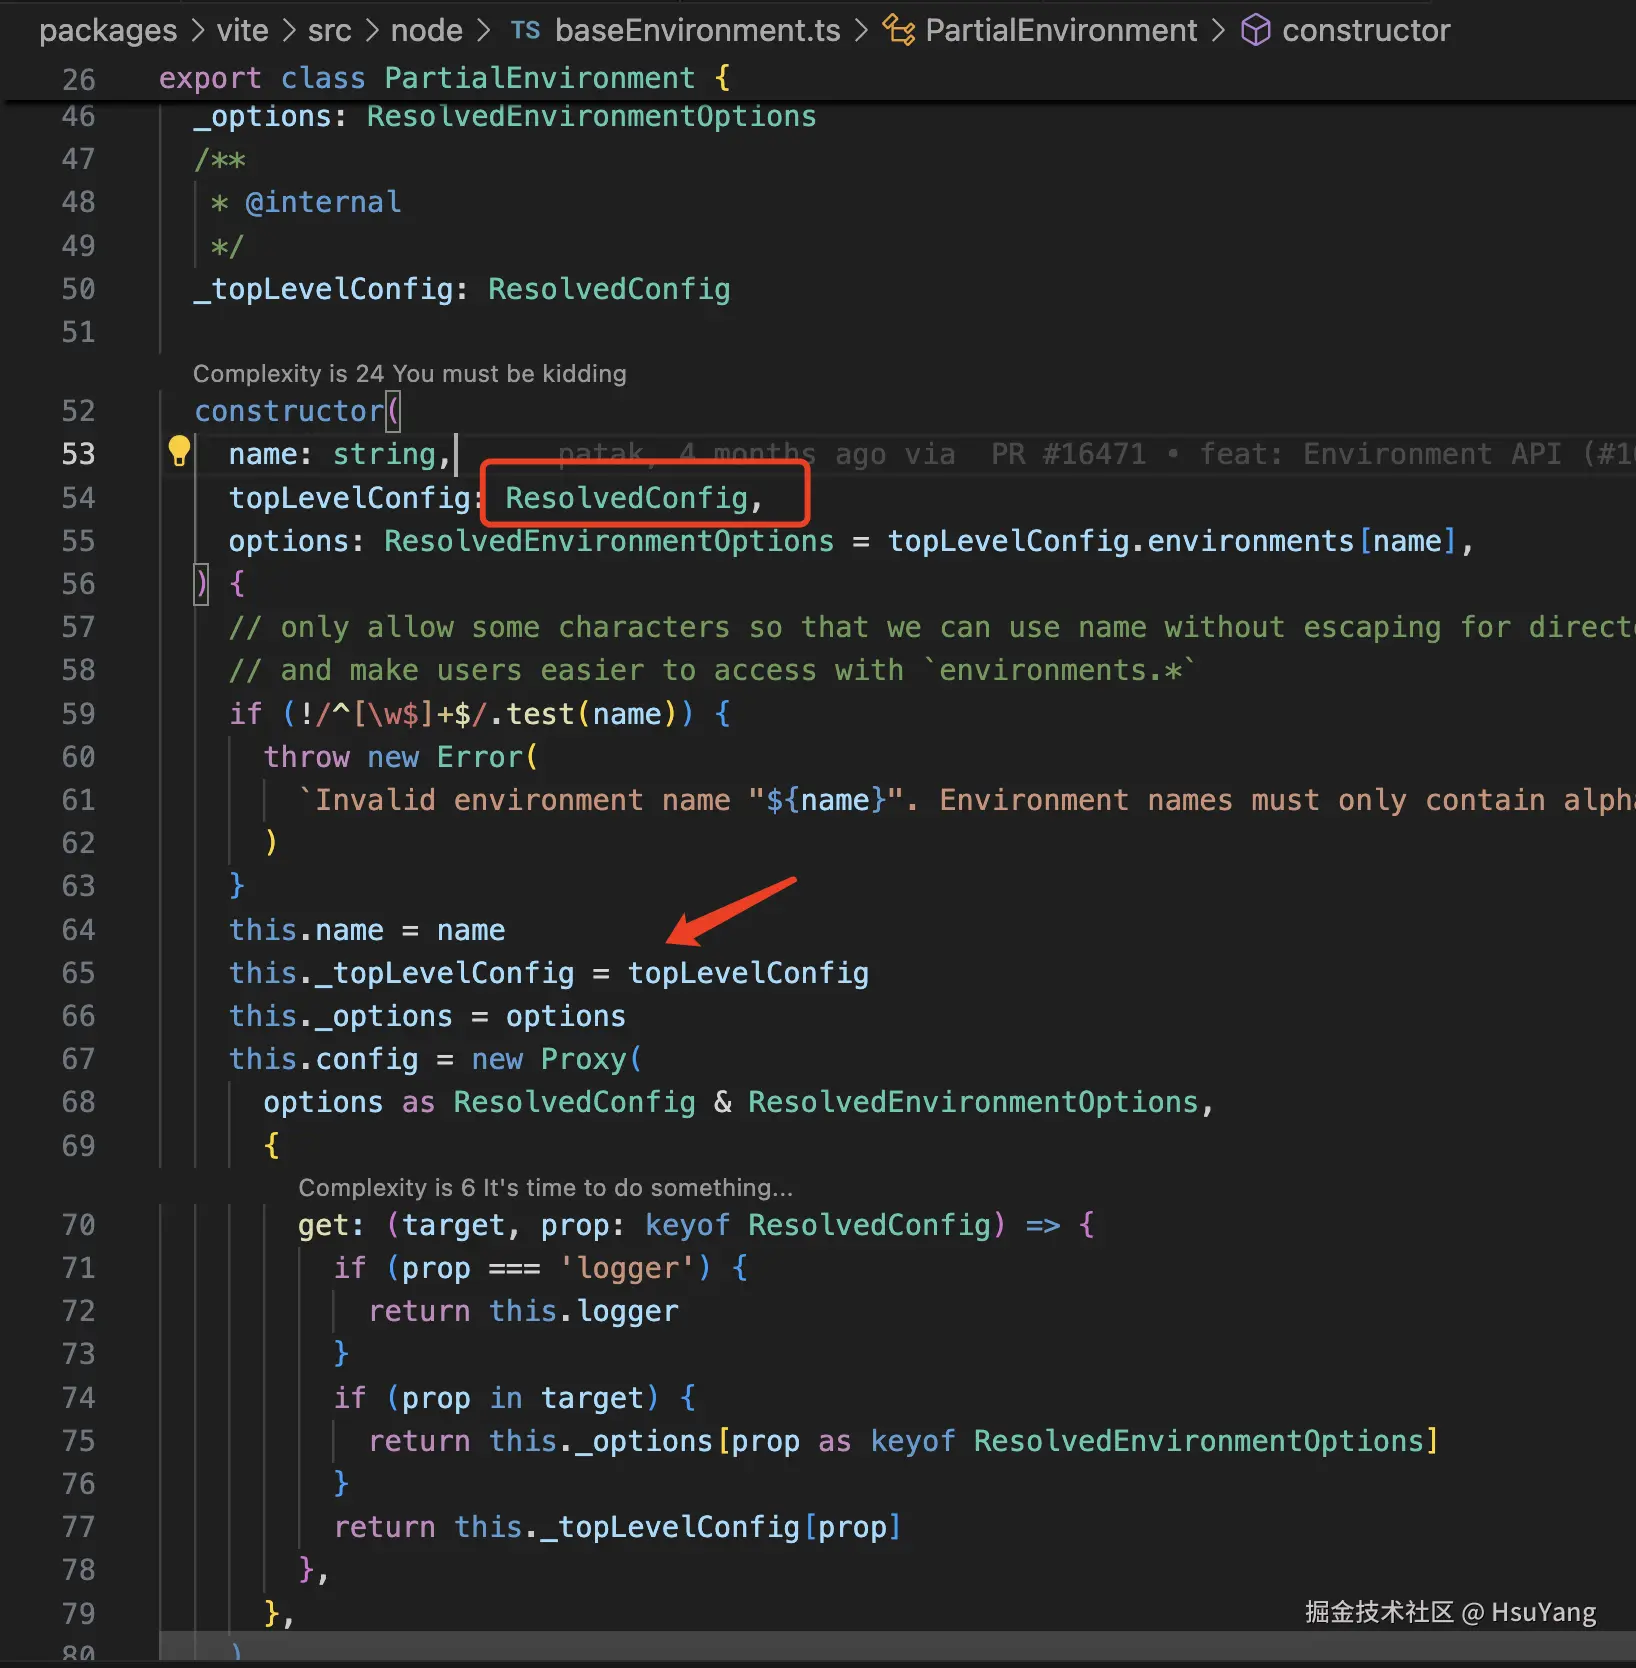1636x1668 pixels.
Task: Click 'prop in target' condition on line 74
Action: [x=522, y=1397]
